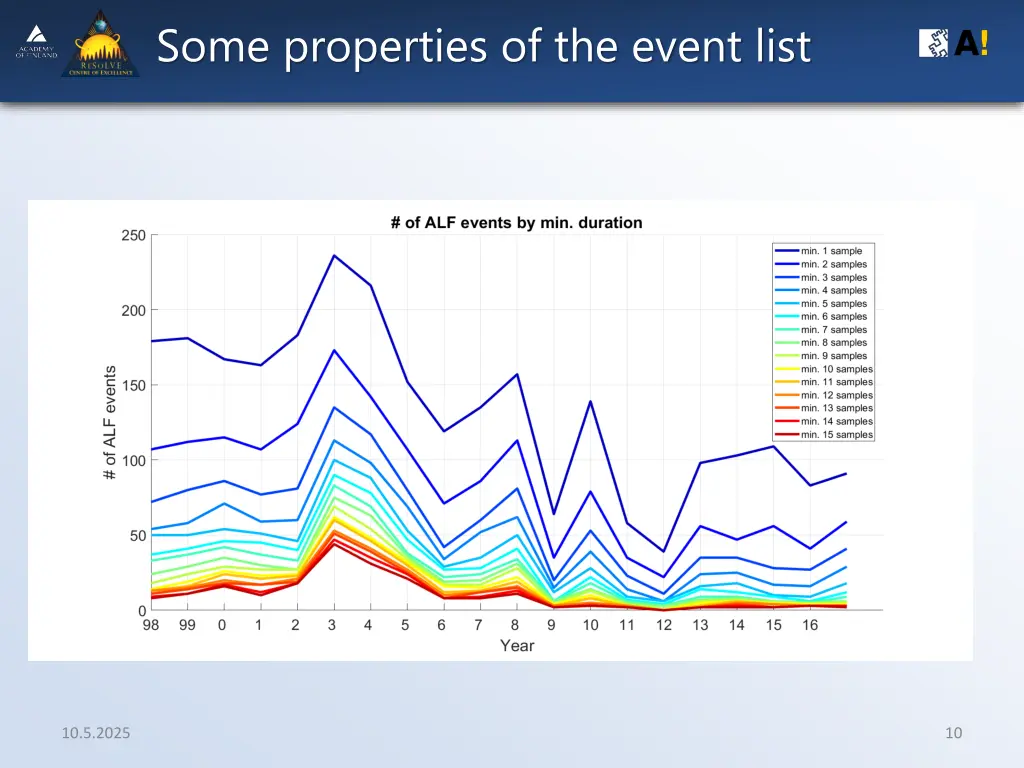The height and width of the screenshot is (768, 1024).
Task: Select legend entry 'min. 6 samples'
Action: 821,316
